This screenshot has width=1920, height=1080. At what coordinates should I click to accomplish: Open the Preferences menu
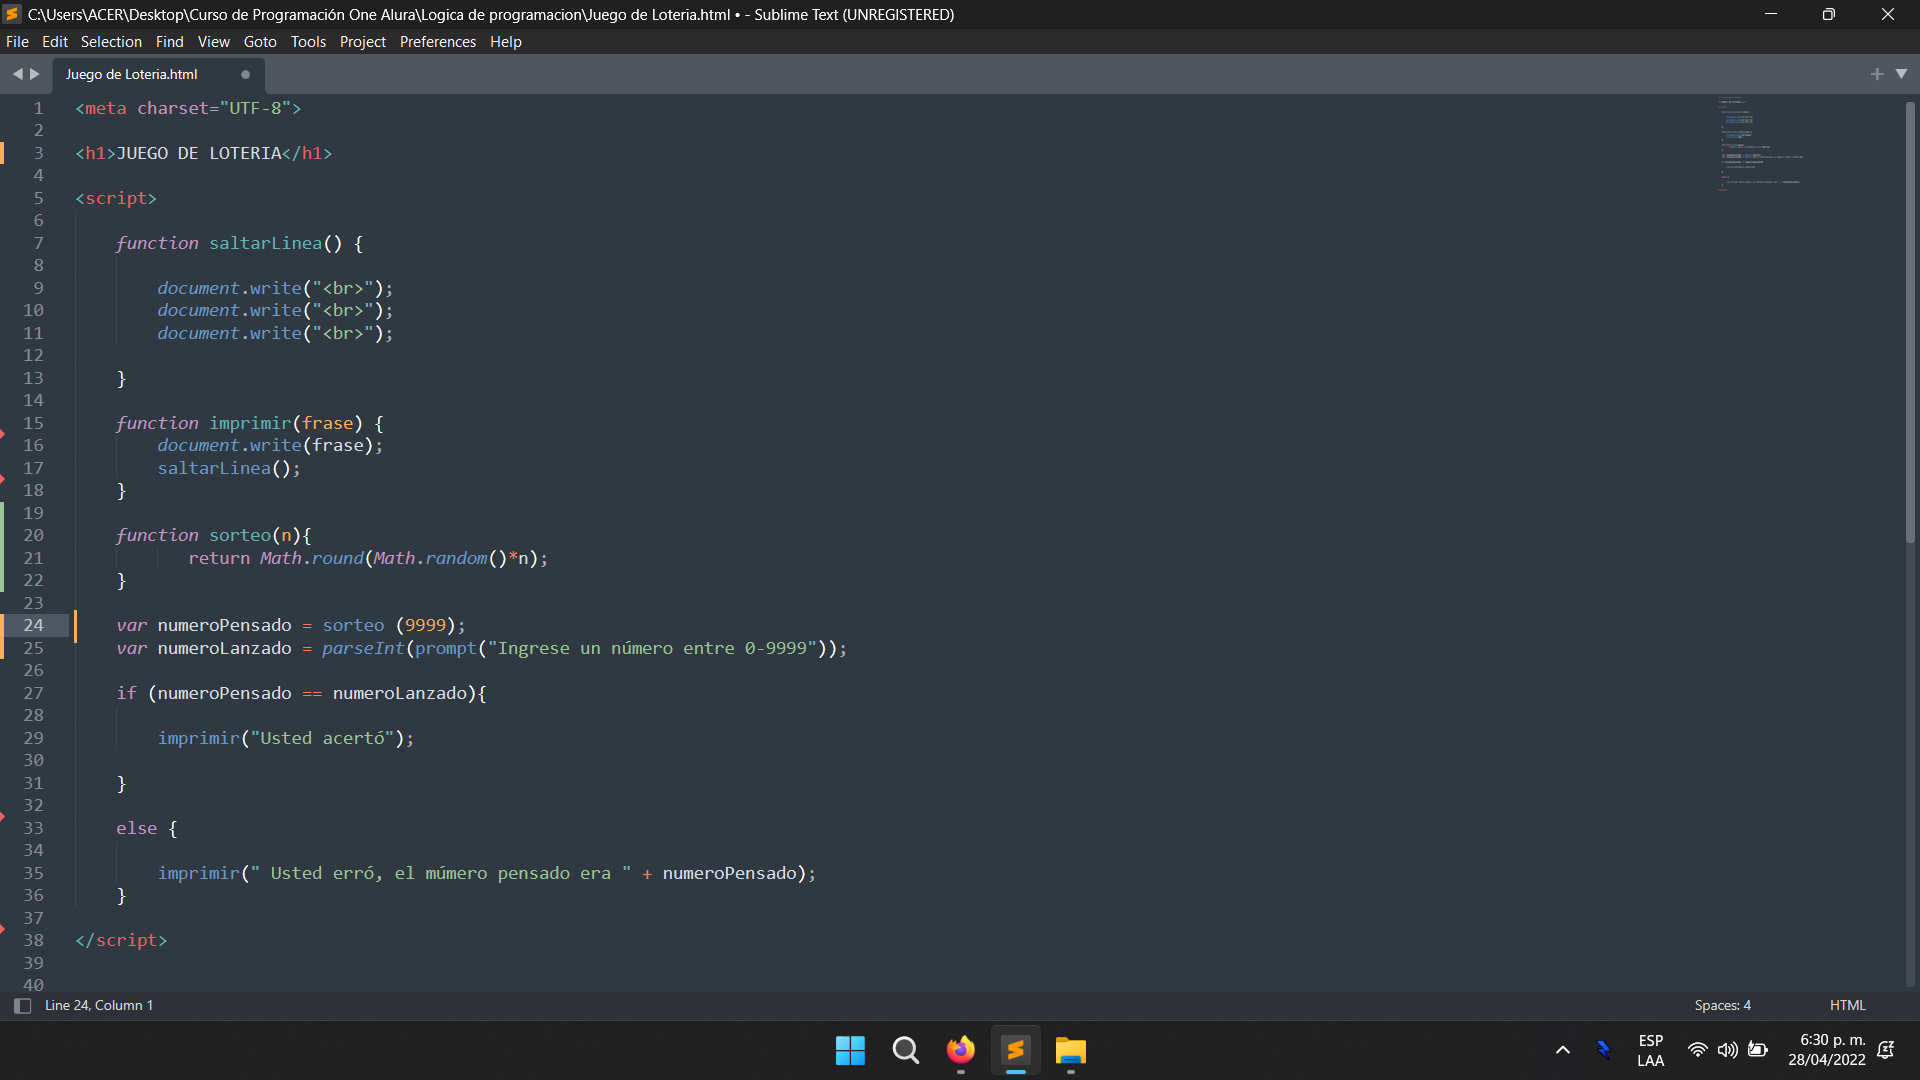coord(438,42)
